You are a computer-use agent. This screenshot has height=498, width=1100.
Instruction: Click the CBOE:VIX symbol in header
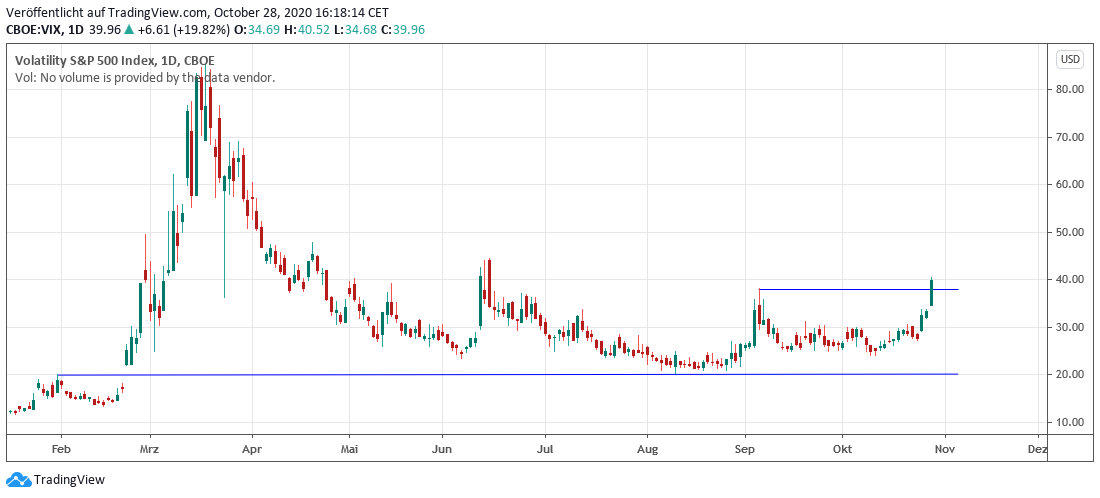[34, 30]
